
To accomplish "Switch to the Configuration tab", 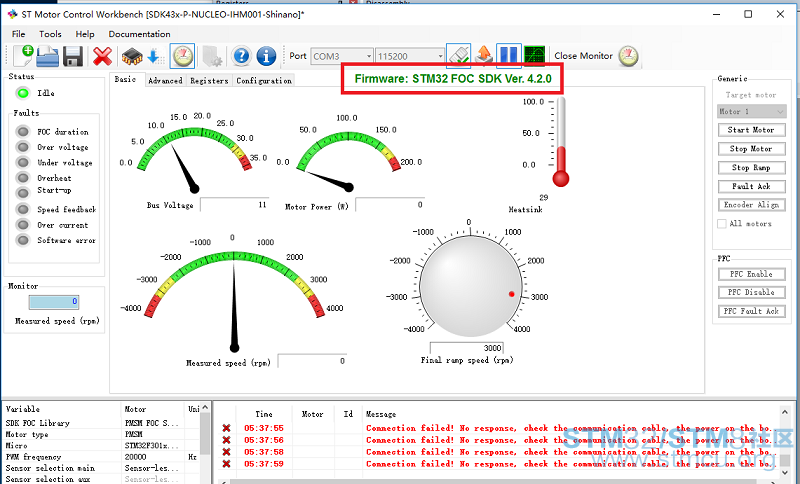I will 264,81.
